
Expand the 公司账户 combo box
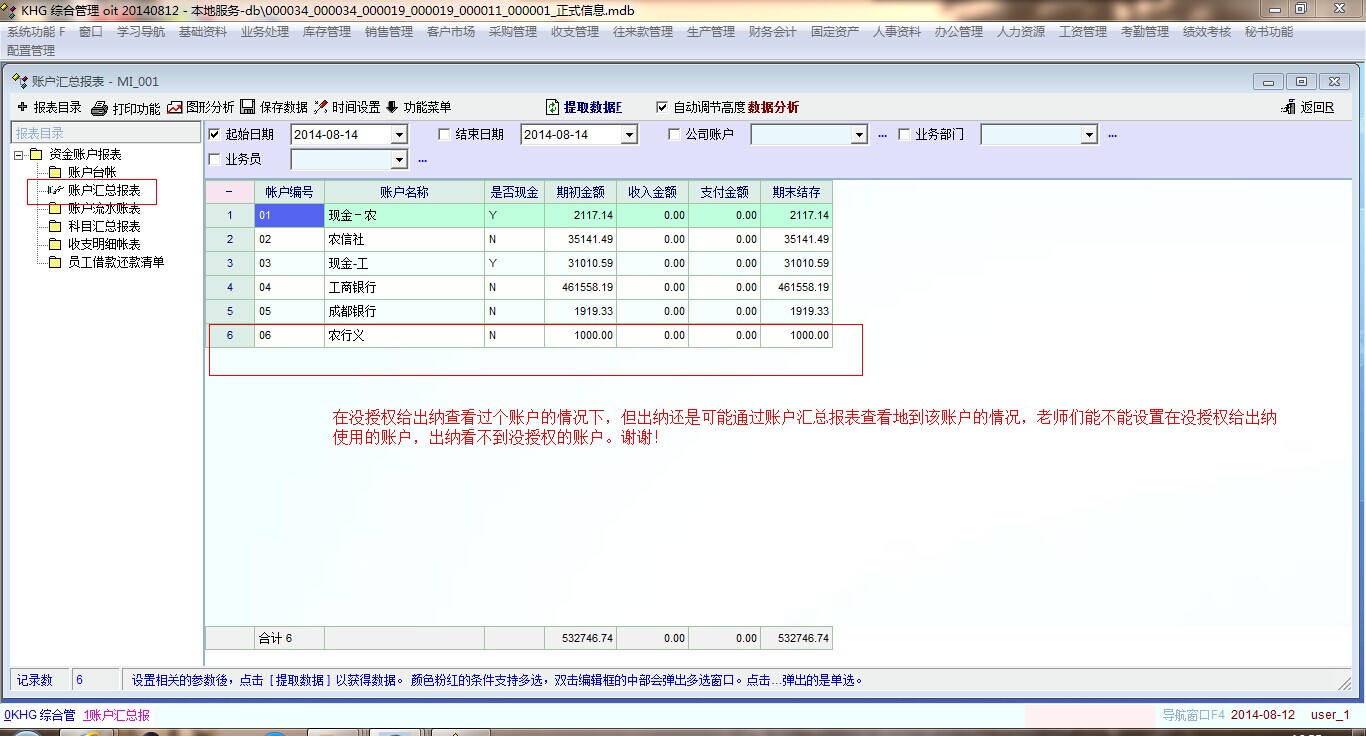pos(858,135)
